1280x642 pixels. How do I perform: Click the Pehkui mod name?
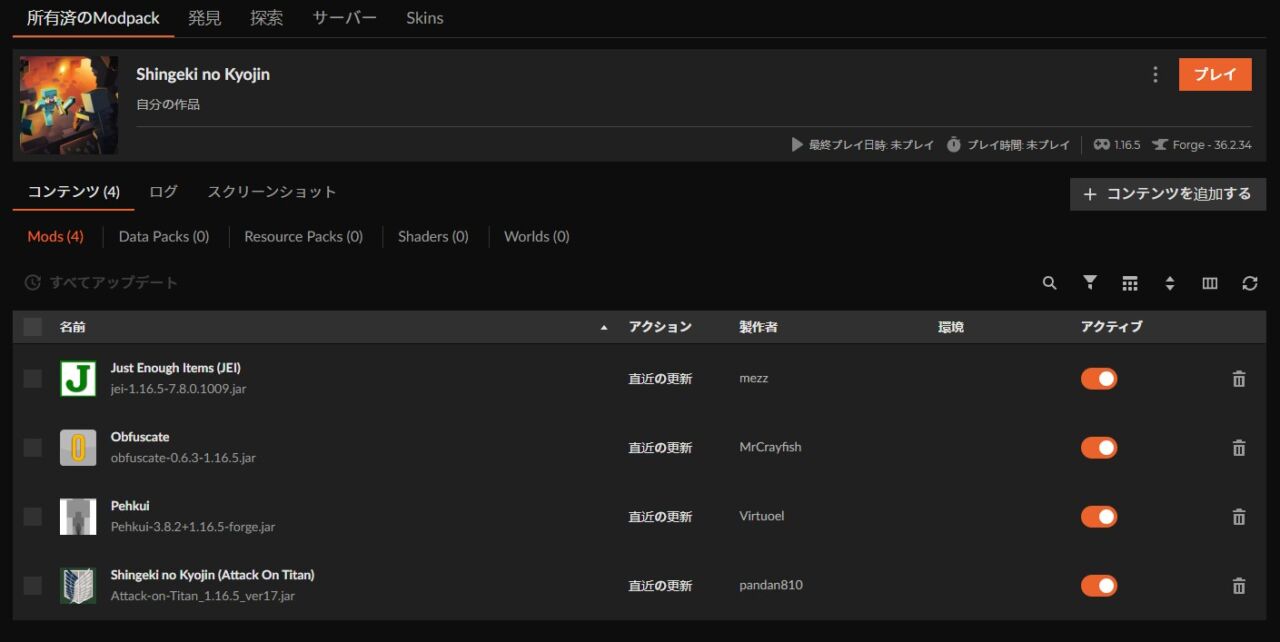coord(130,506)
